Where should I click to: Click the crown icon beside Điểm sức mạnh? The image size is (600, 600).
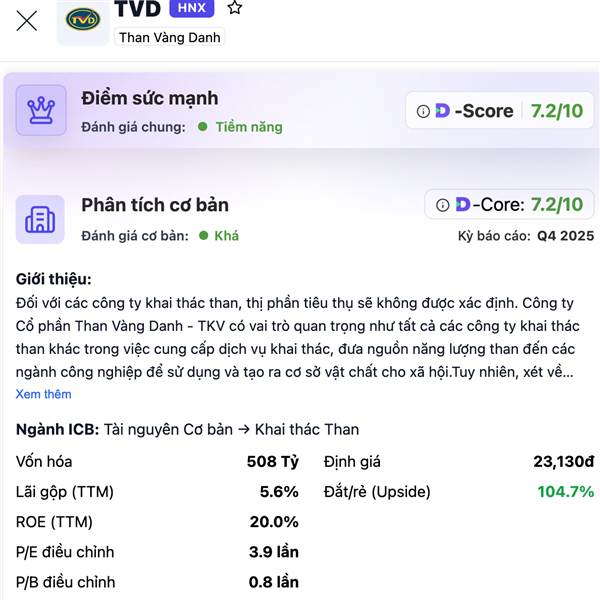coord(41,110)
